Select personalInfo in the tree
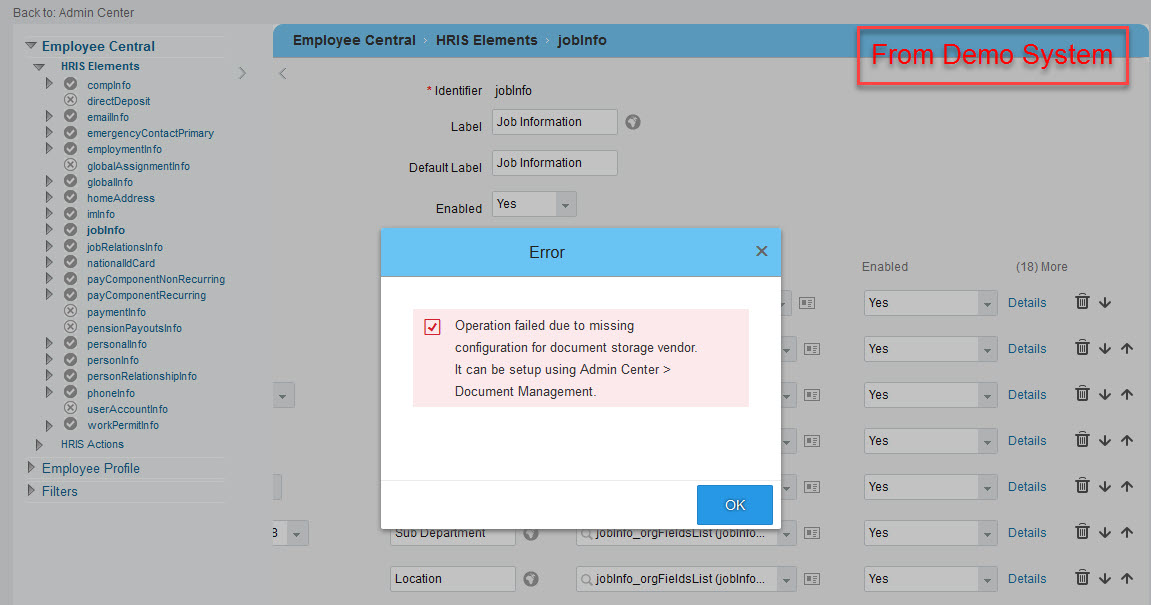Screen dimensions: 1151x605 pos(117,344)
